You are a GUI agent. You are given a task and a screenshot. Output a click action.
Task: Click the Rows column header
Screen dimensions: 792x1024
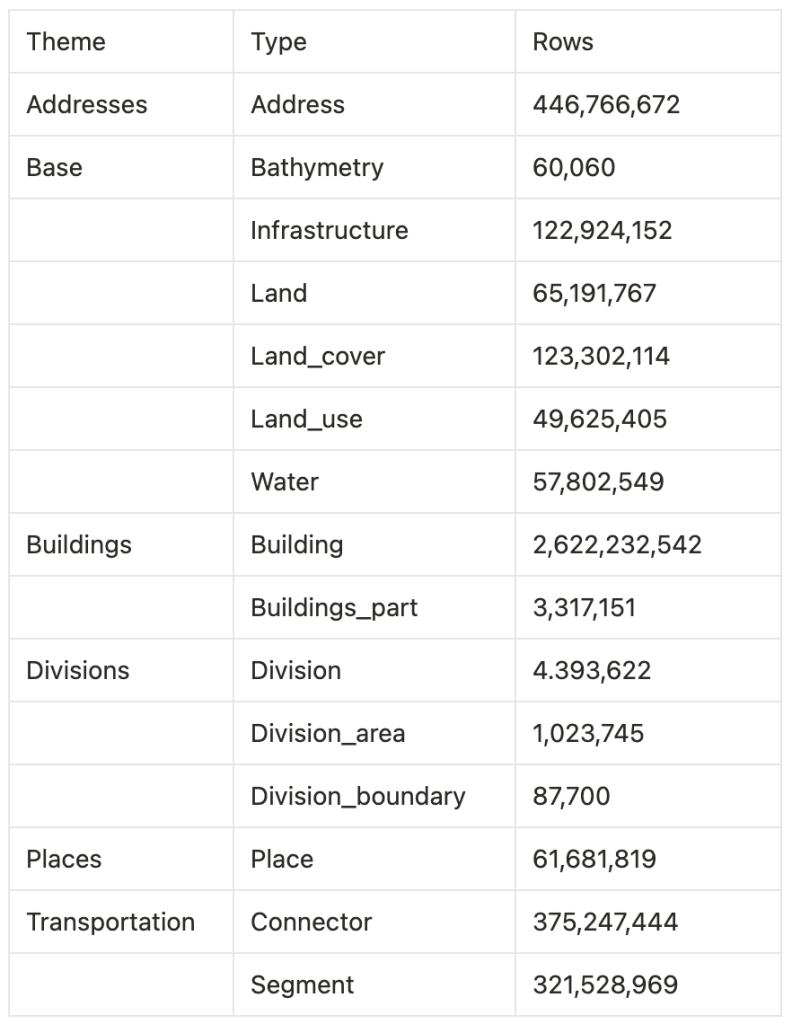pos(563,42)
